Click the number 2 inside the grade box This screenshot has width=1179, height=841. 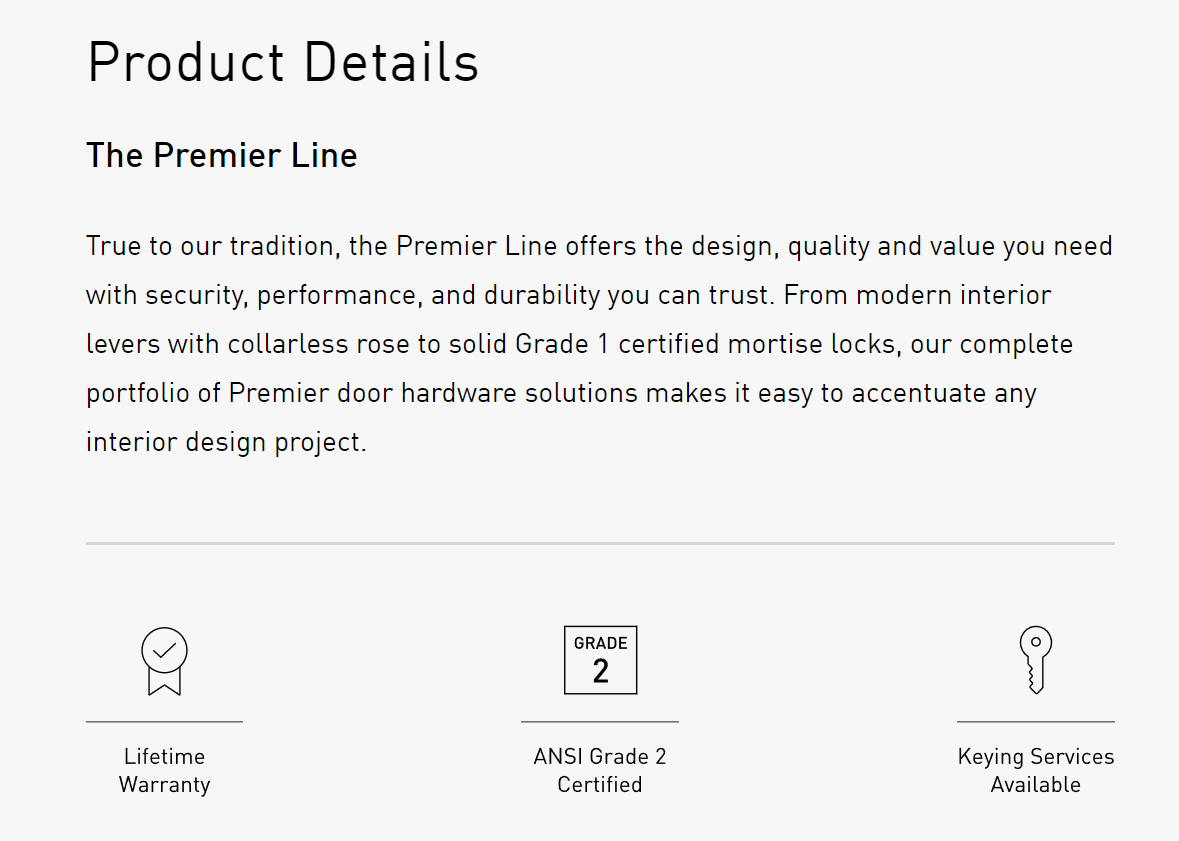600,672
